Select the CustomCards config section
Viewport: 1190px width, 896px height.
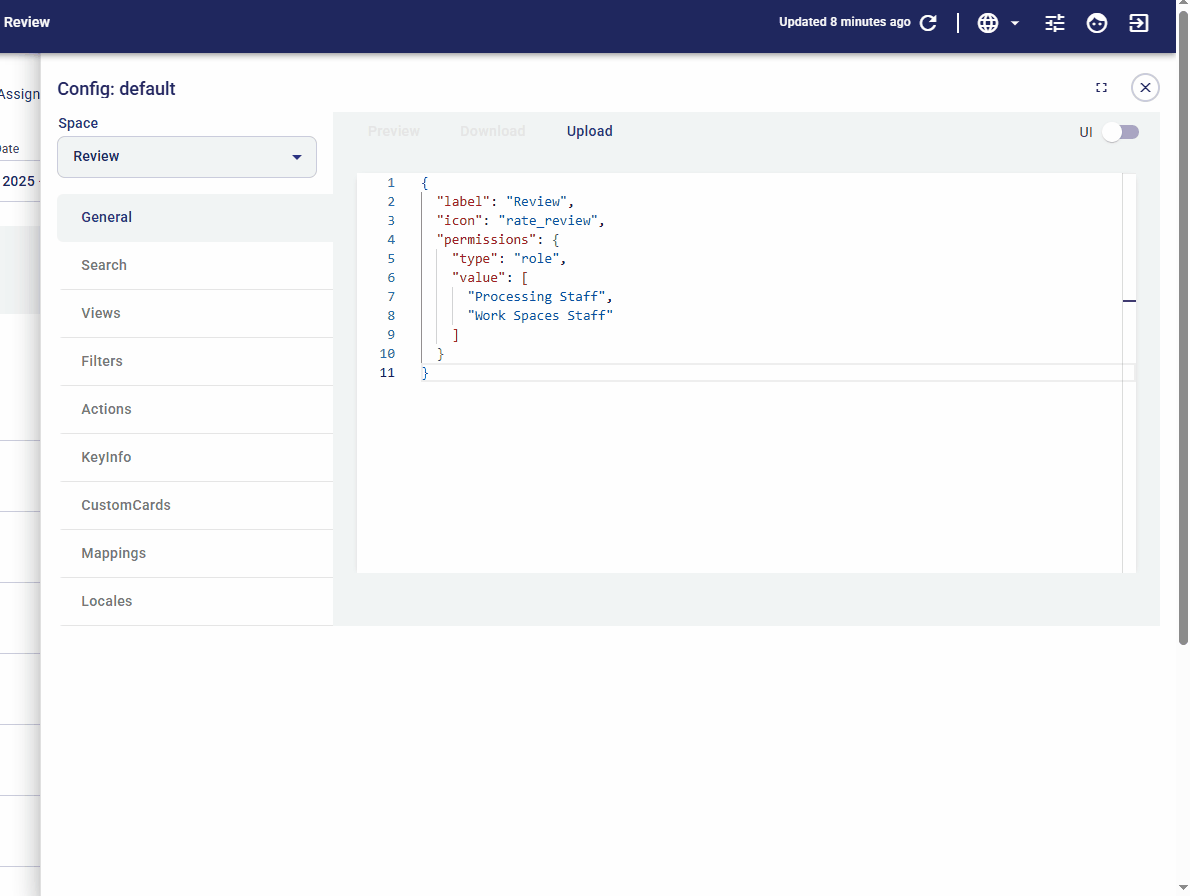(x=197, y=505)
